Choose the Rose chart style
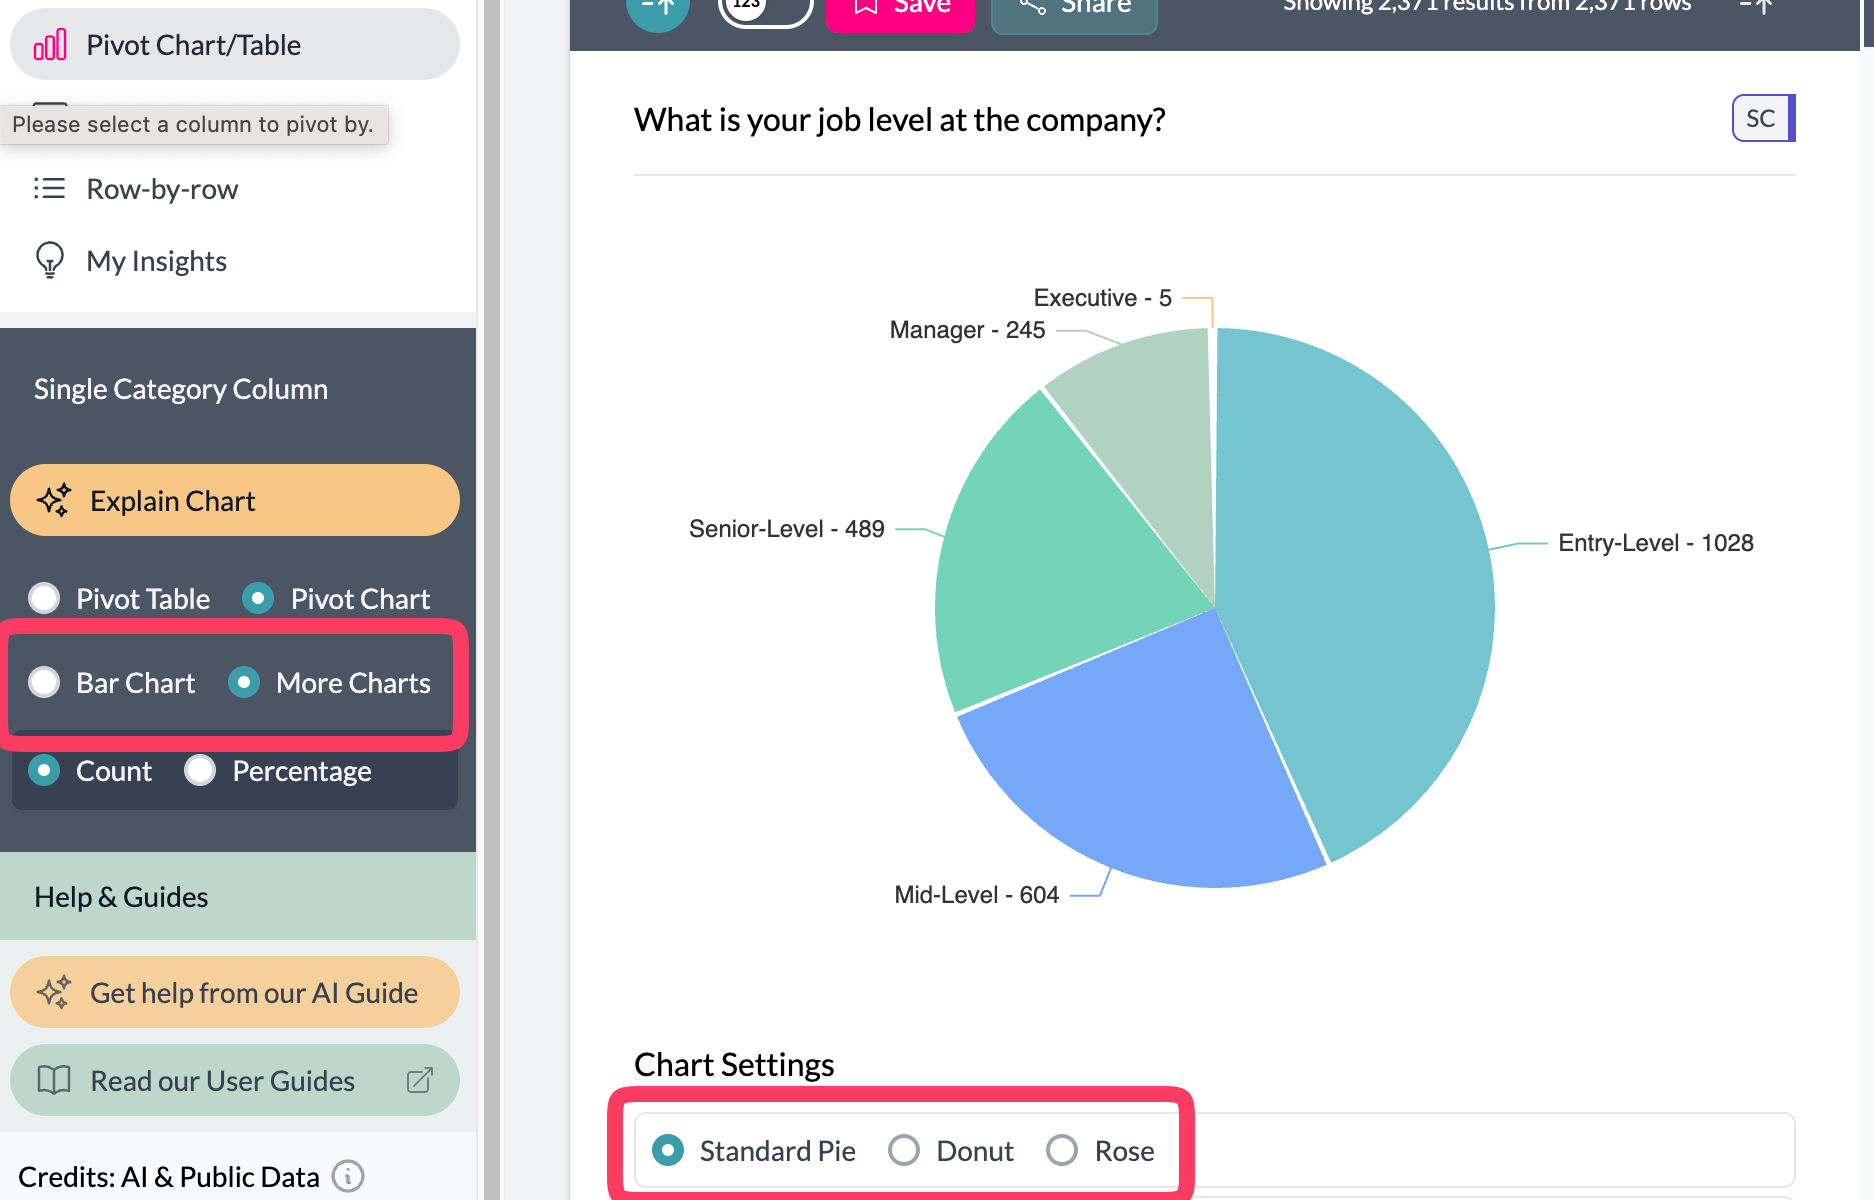1874x1200 pixels. 1062,1151
